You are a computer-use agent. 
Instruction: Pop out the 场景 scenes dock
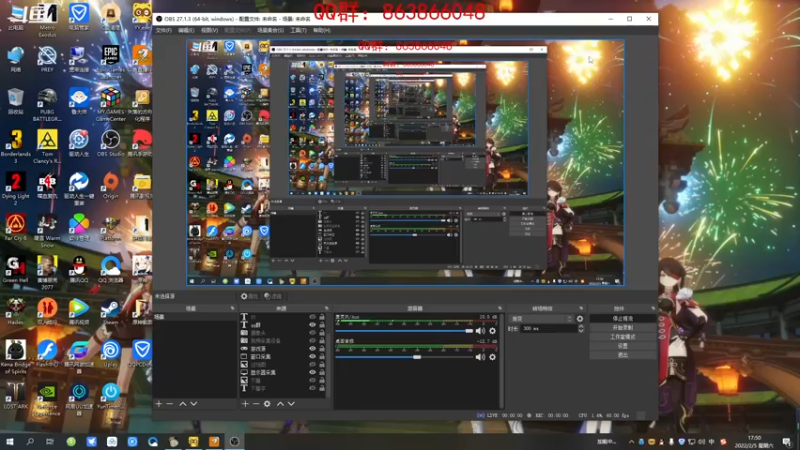click(233, 309)
